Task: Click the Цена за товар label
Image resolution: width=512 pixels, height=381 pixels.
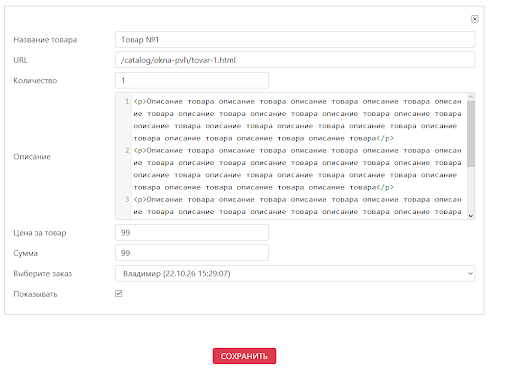Action: point(40,233)
